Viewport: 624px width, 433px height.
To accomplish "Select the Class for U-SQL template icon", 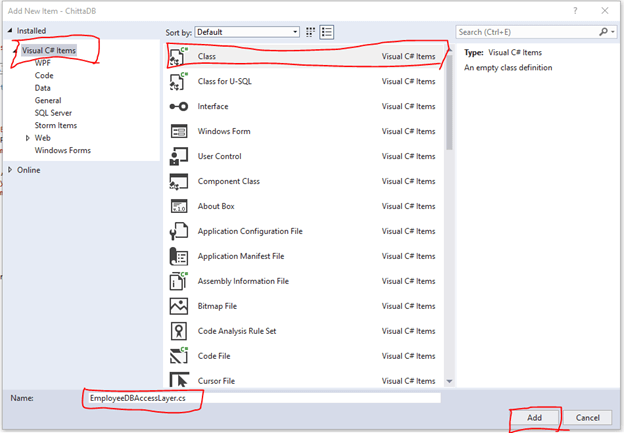I will tap(179, 82).
